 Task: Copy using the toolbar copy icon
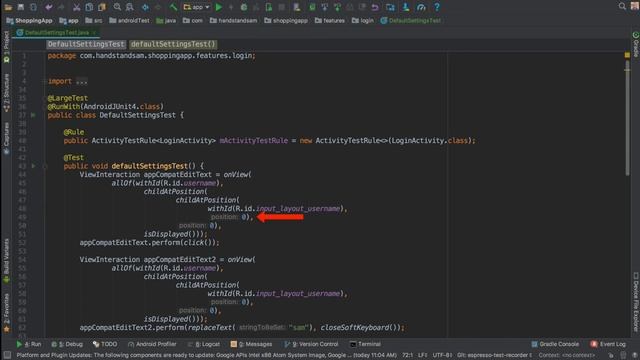click(89, 7)
